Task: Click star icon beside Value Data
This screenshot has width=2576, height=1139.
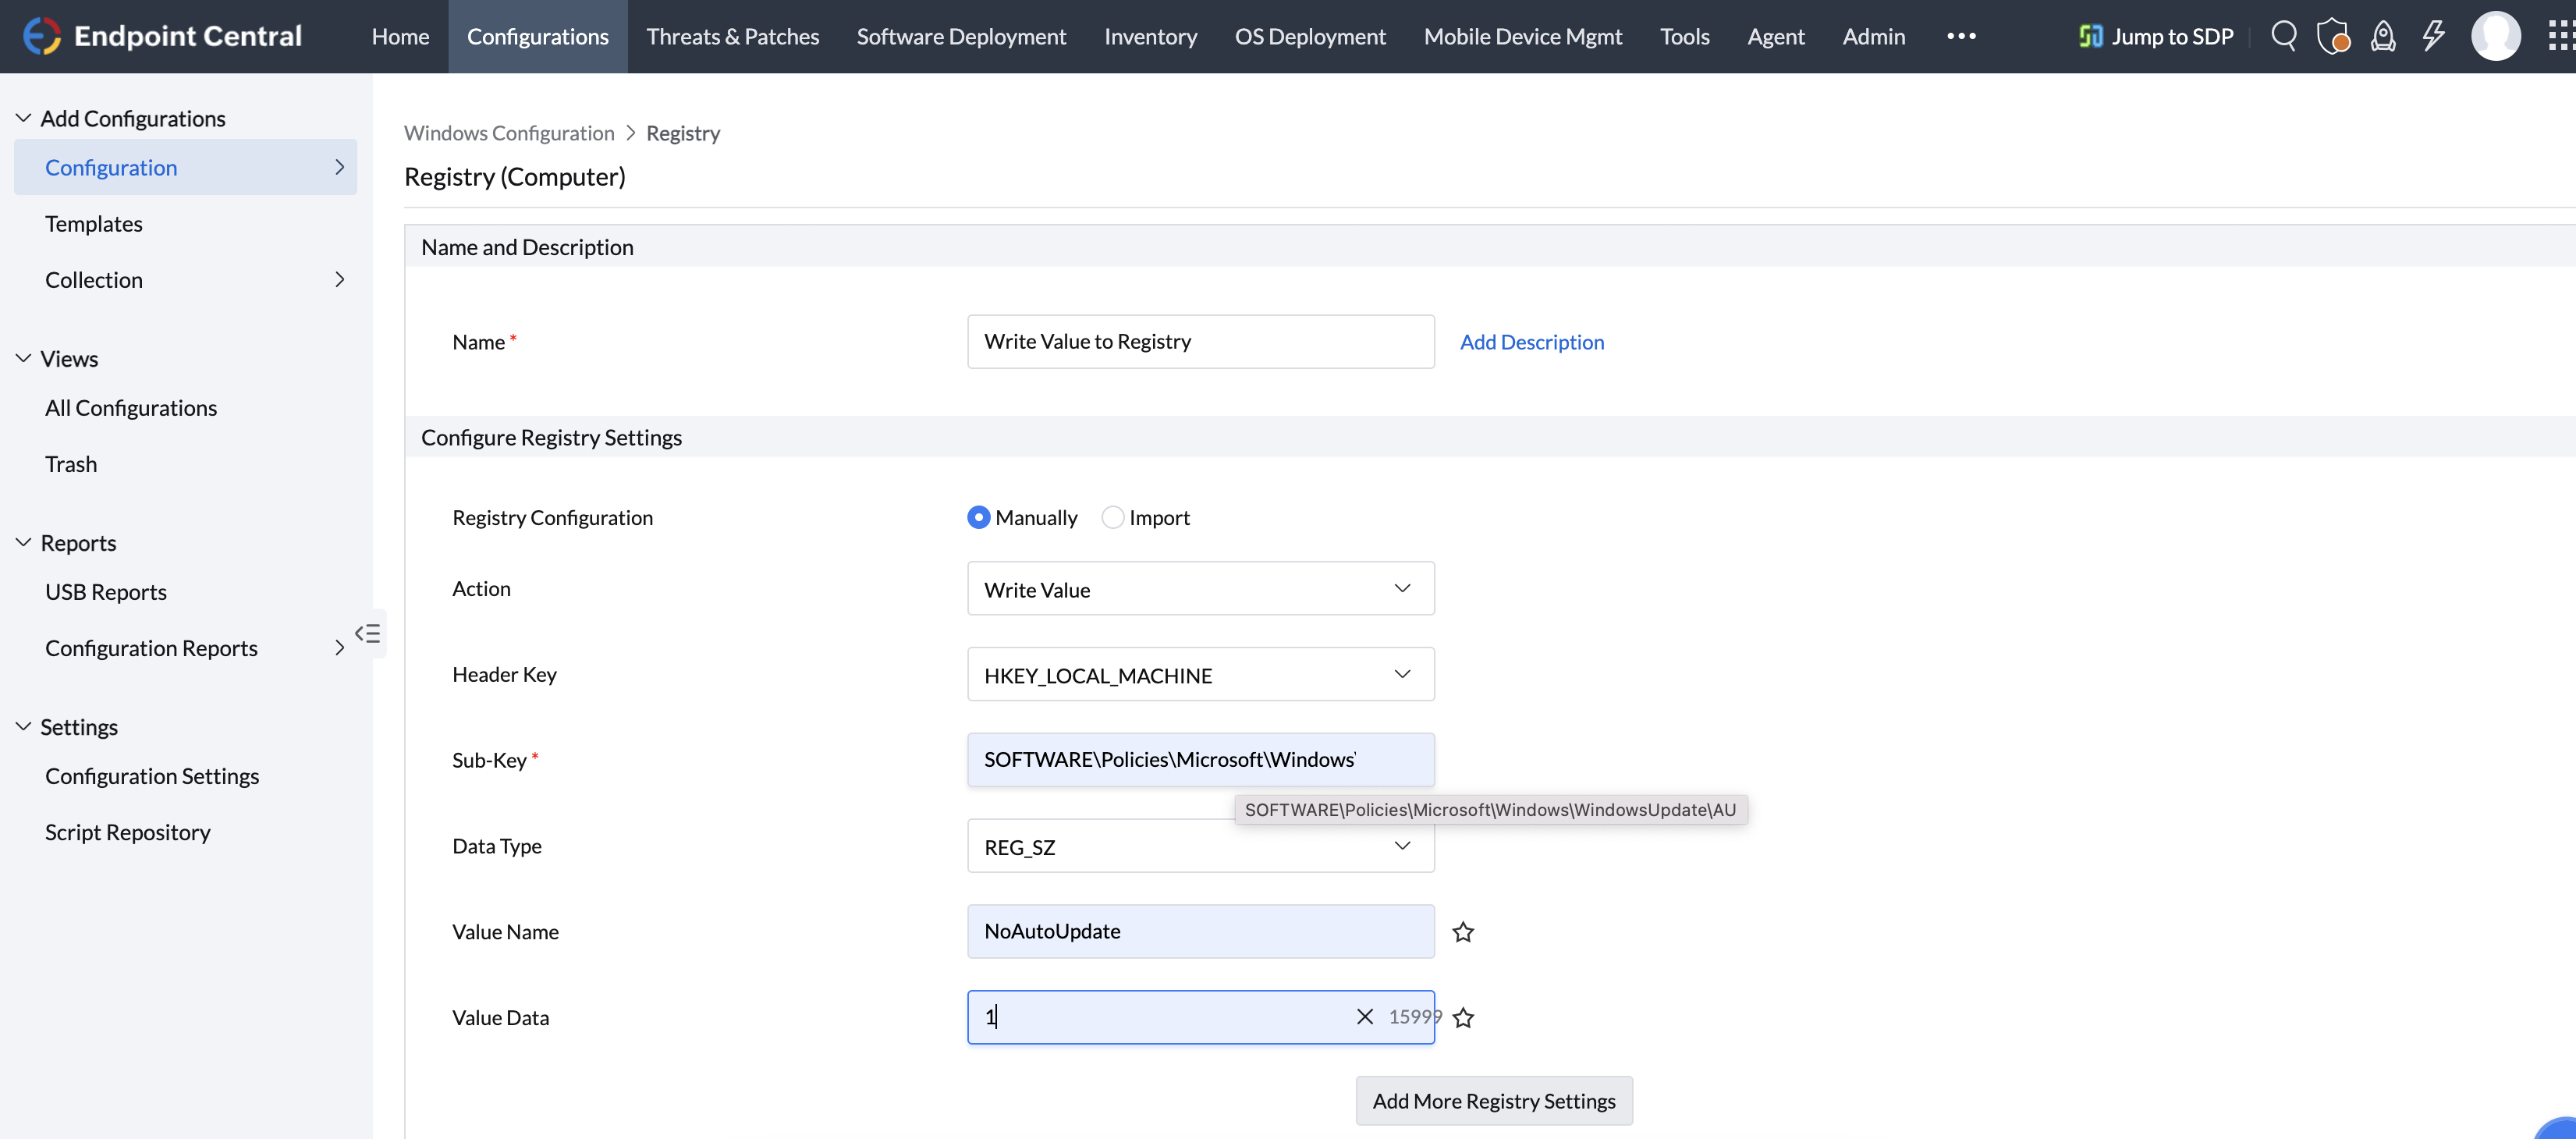Action: coord(1462,1018)
